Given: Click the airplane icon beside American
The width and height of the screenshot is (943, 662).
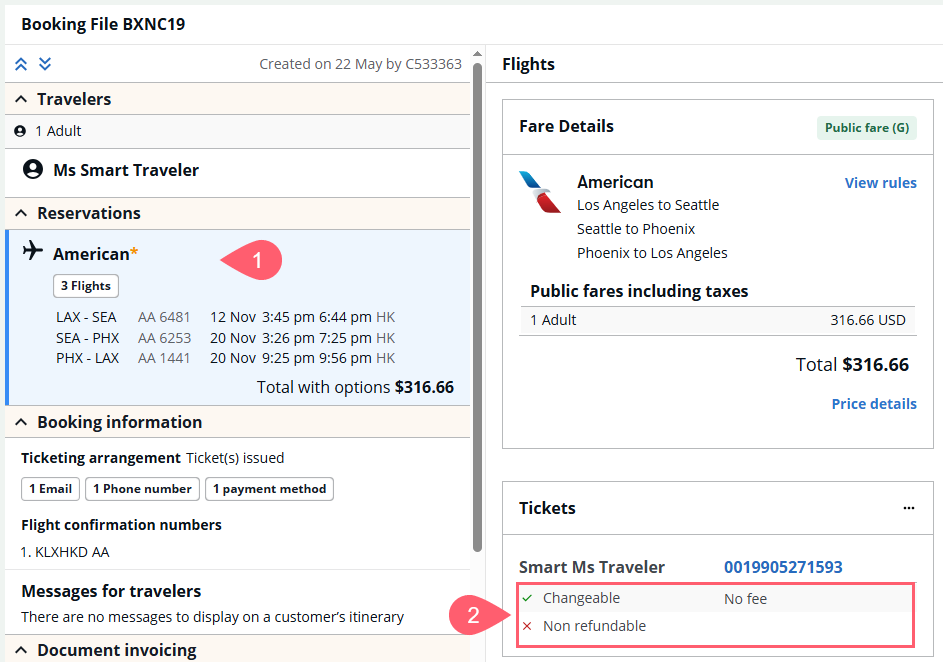Looking at the screenshot, I should pos(32,250).
